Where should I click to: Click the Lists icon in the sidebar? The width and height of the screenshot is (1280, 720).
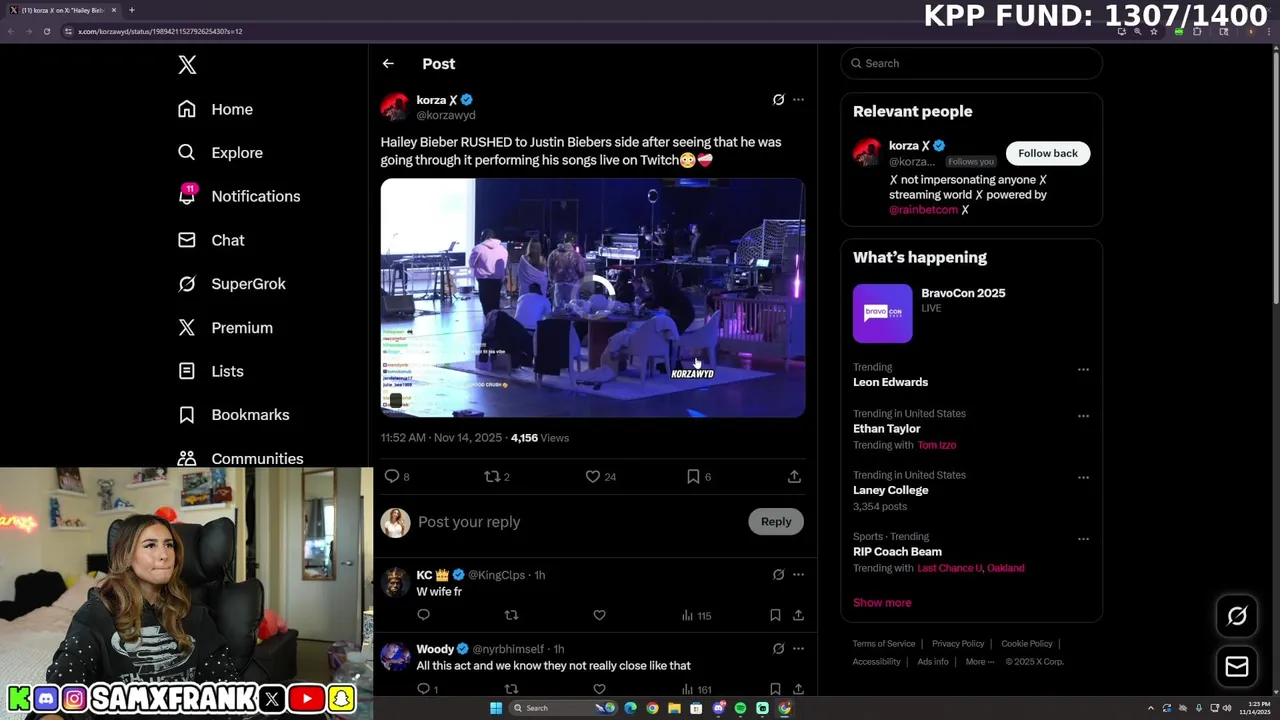coord(187,371)
